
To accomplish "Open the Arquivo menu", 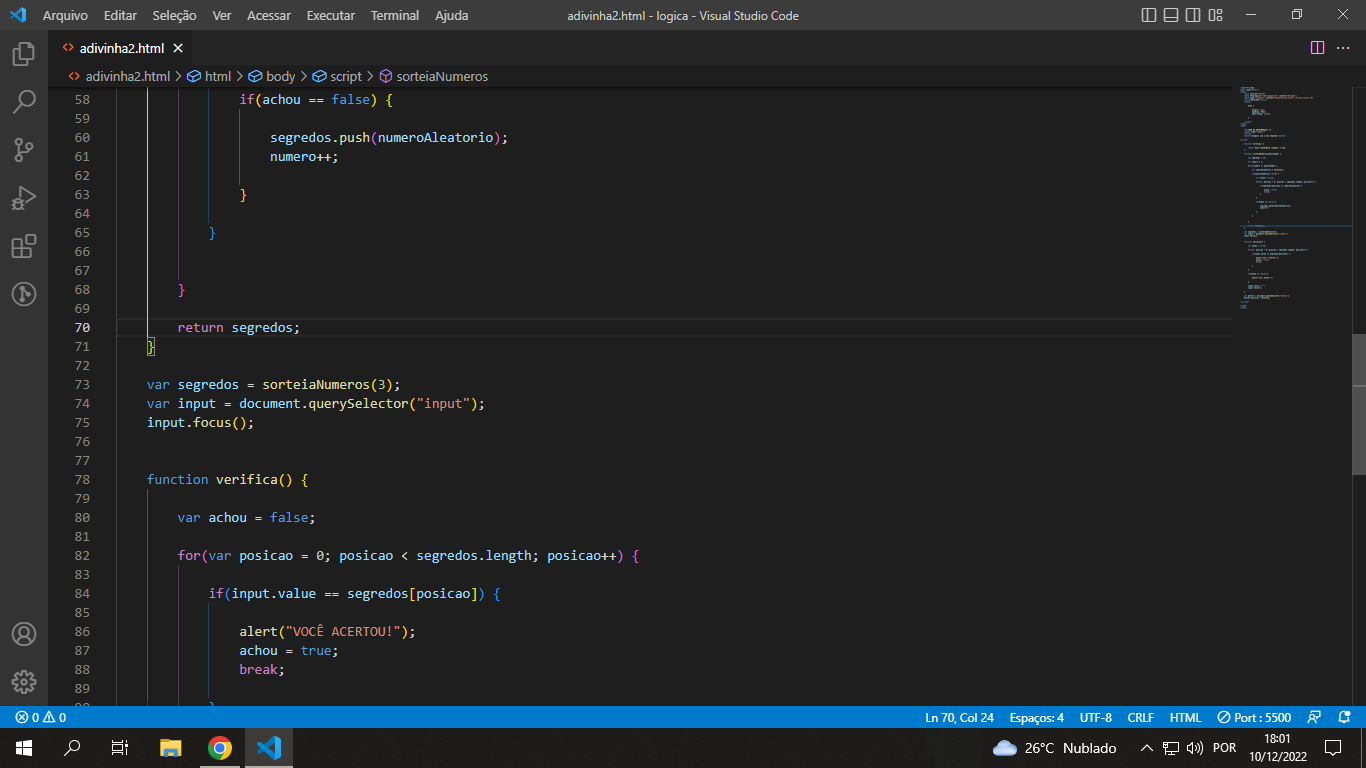I will 65,15.
